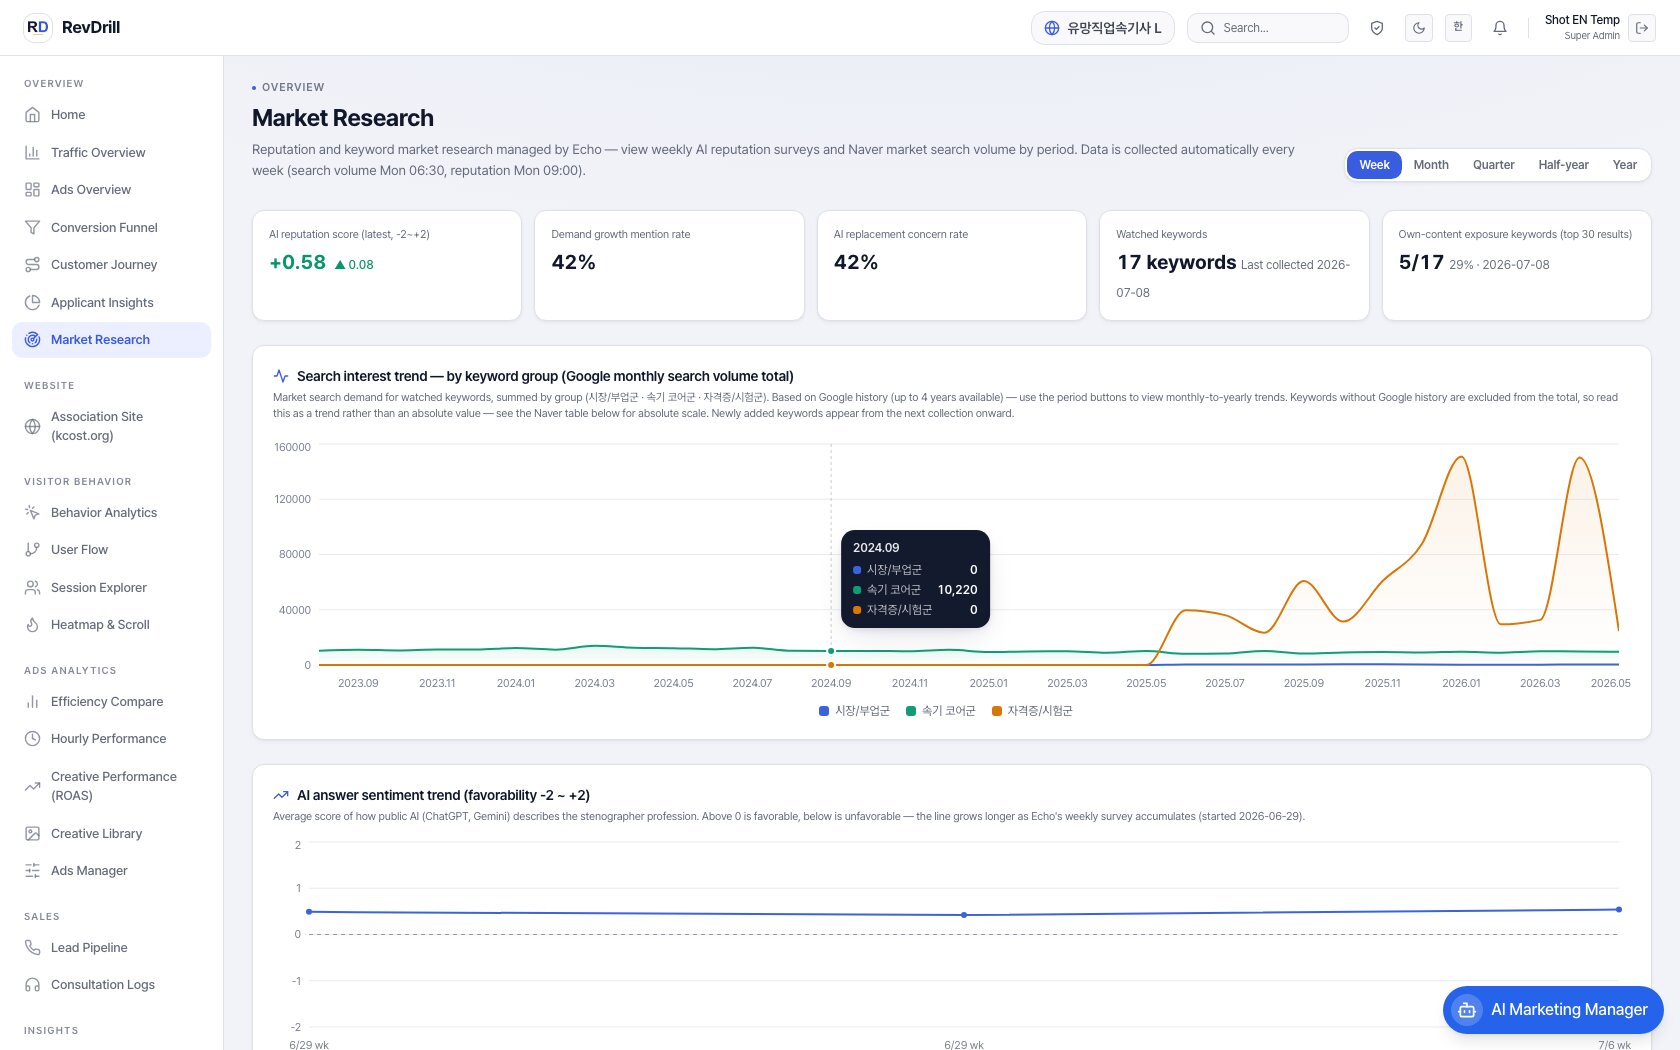This screenshot has height=1050, width=1680.
Task: Open Association Site globe icon
Action: (33, 426)
